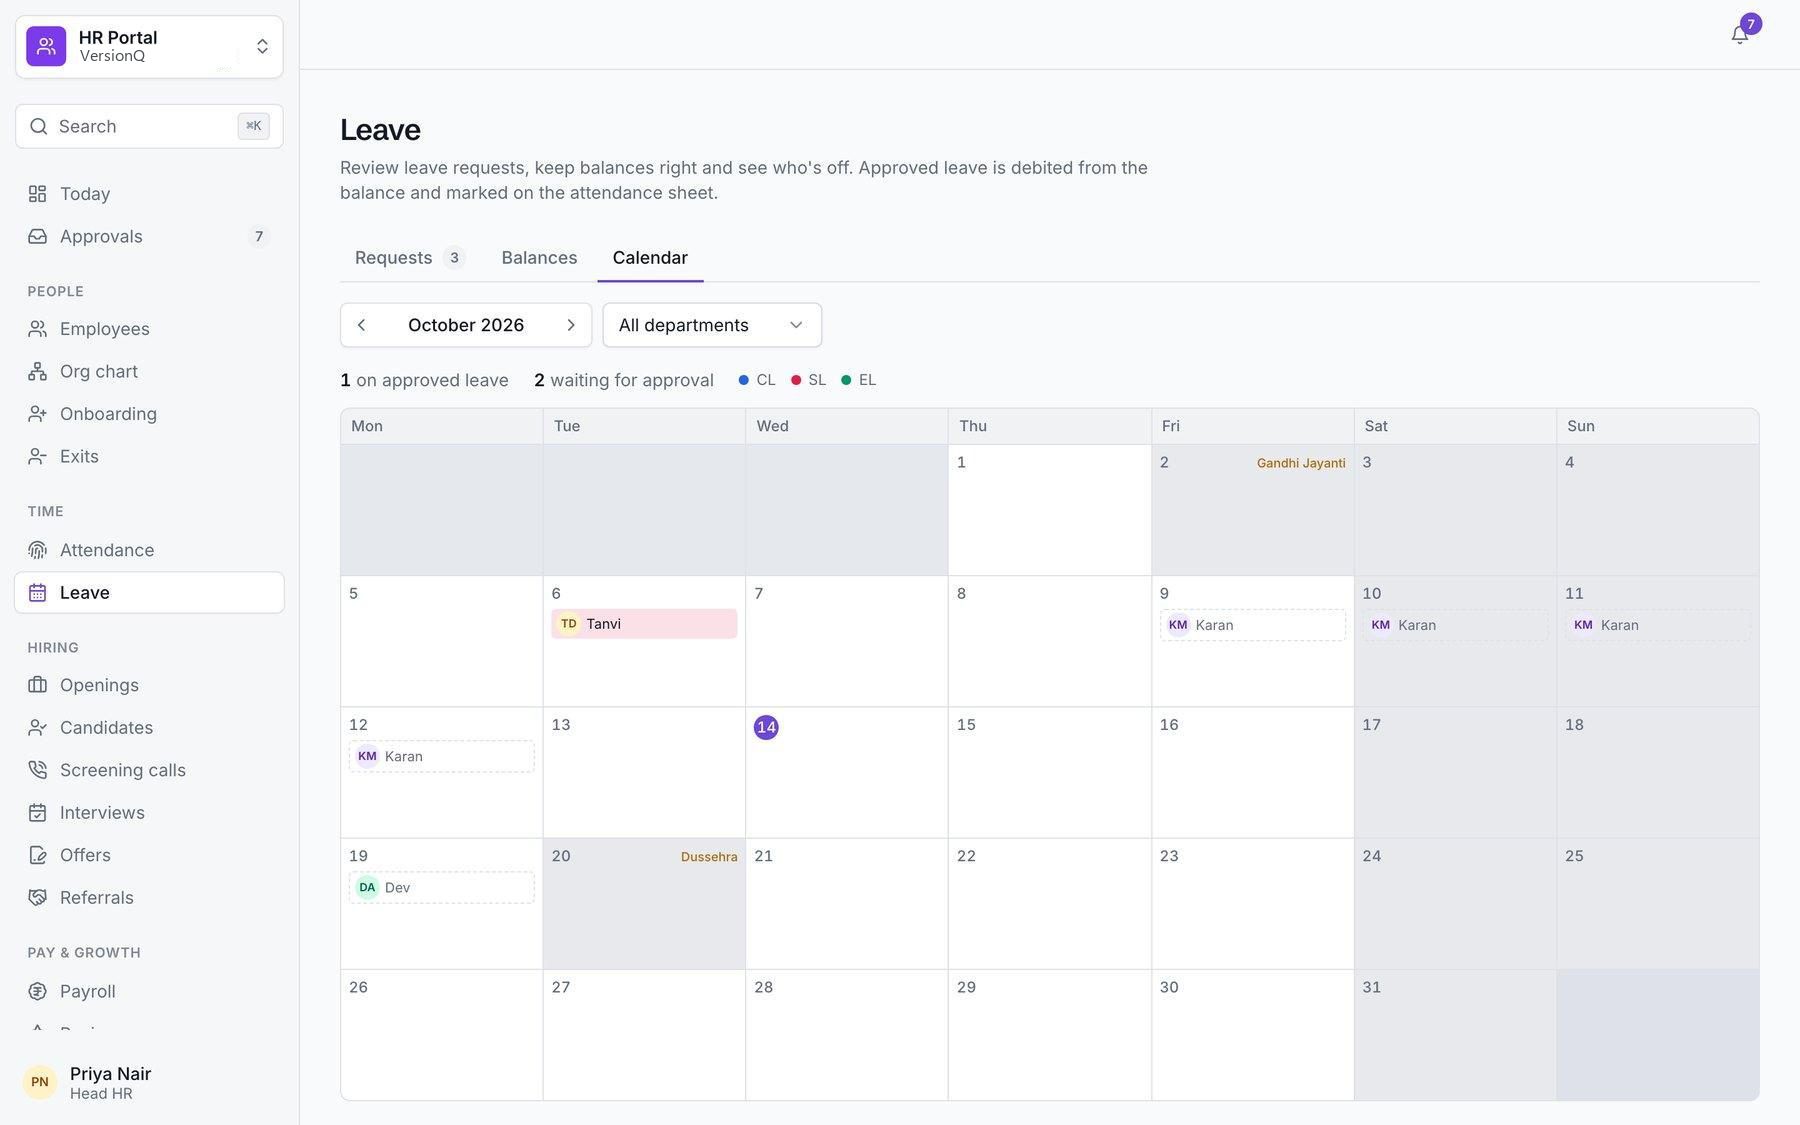
Task: Click the Search input field
Action: (x=149, y=126)
